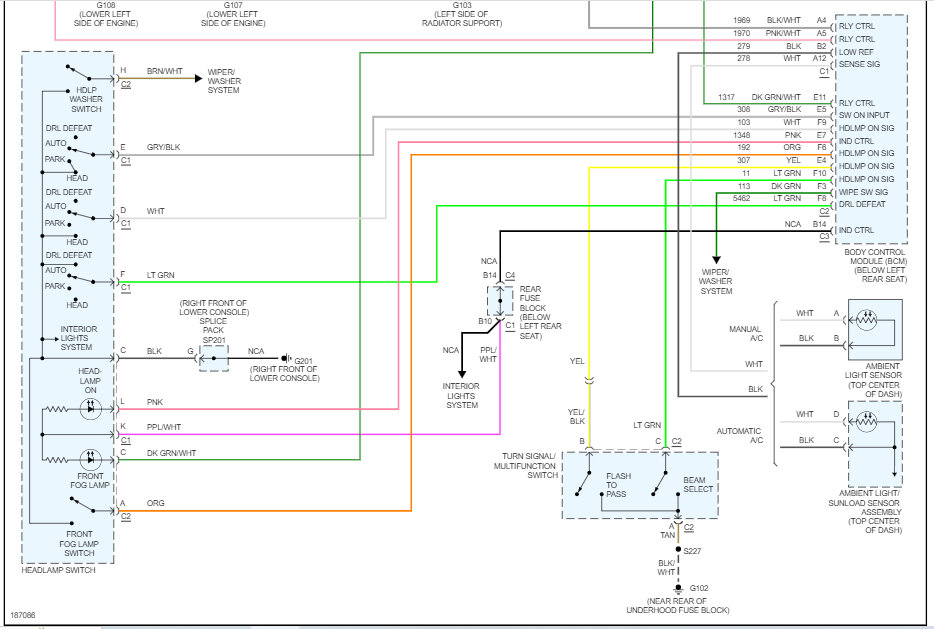934x629 pixels.
Task: Click BCM pin label A12
Action: pos(820,58)
